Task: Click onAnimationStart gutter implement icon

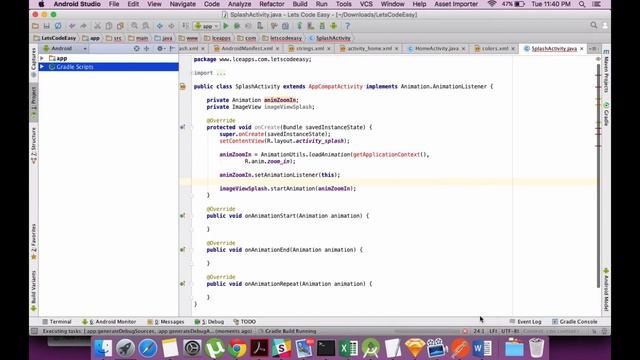Action: [x=182, y=216]
